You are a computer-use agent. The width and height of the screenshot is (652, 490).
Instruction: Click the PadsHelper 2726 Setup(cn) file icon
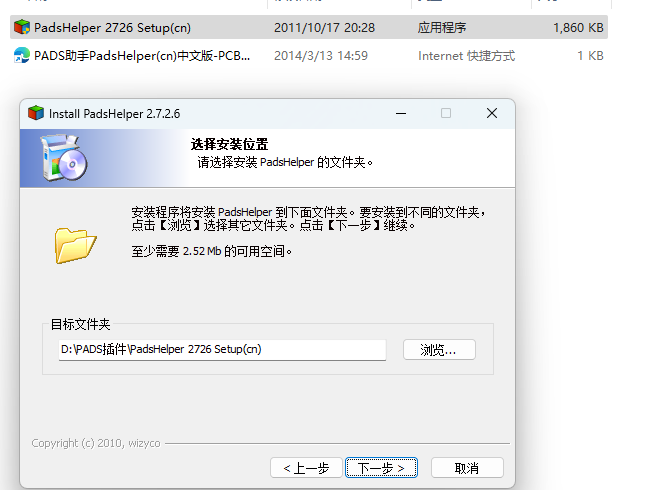(22, 27)
